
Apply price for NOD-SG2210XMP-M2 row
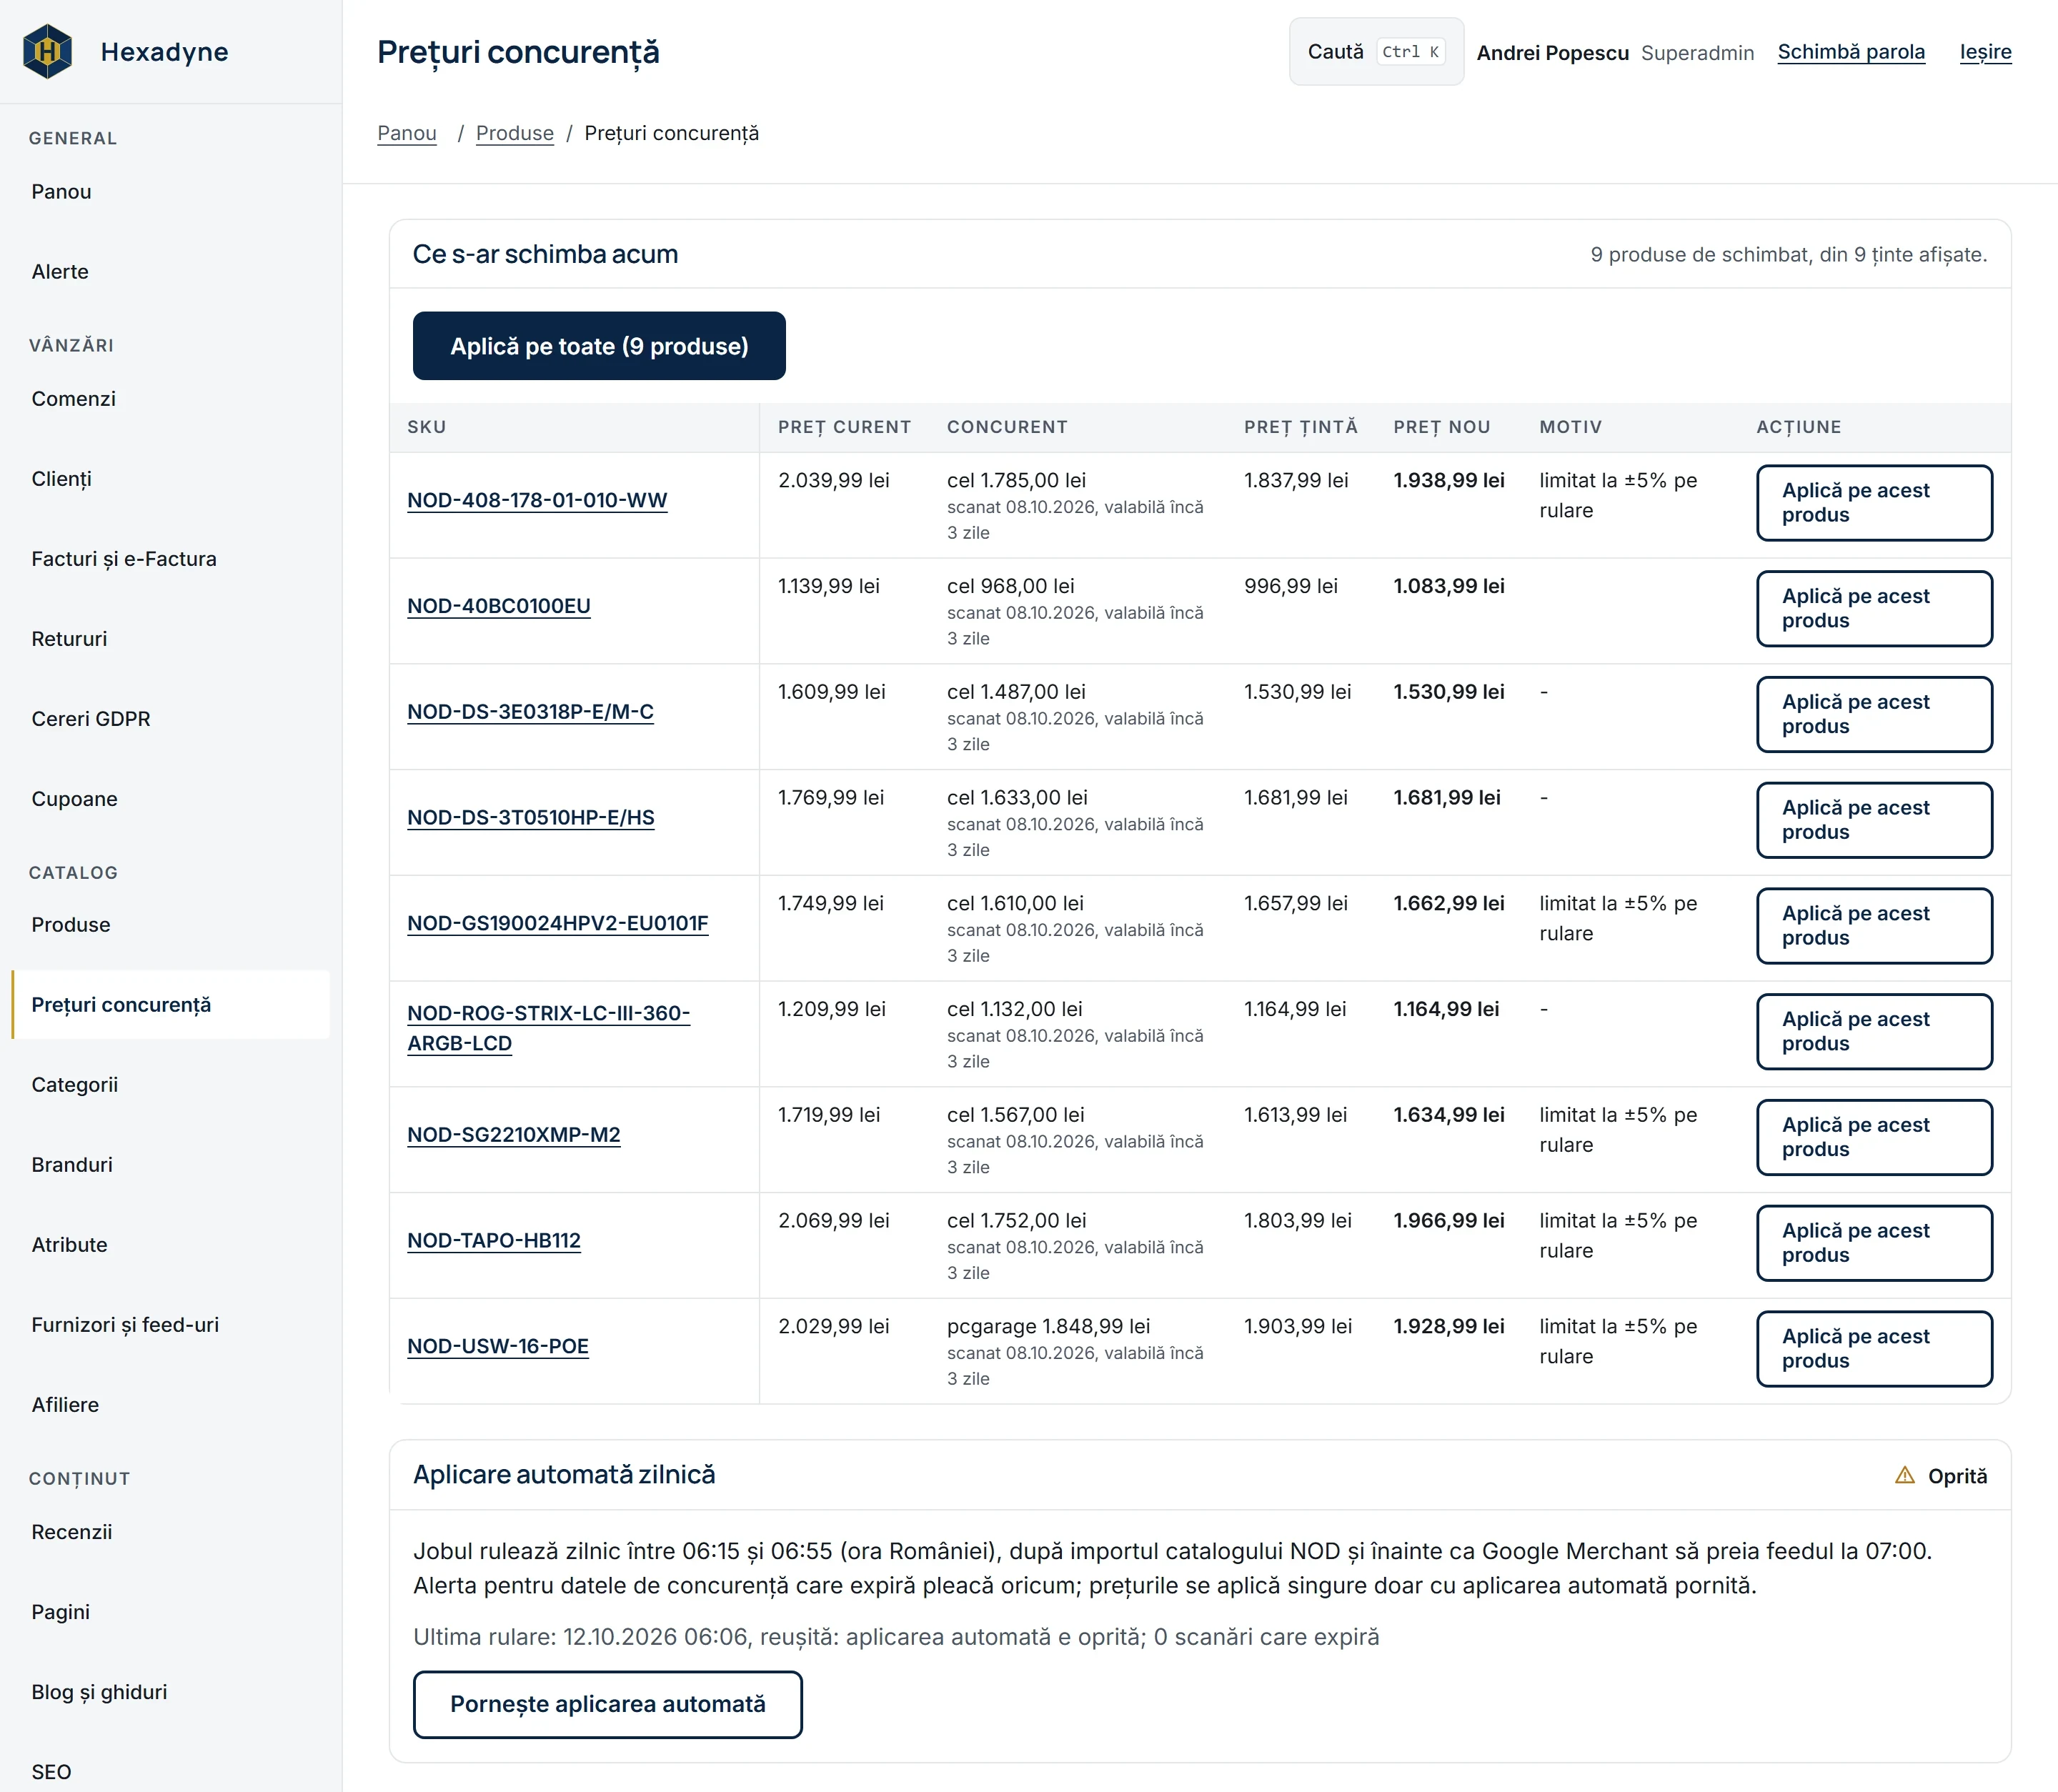pos(1874,1137)
